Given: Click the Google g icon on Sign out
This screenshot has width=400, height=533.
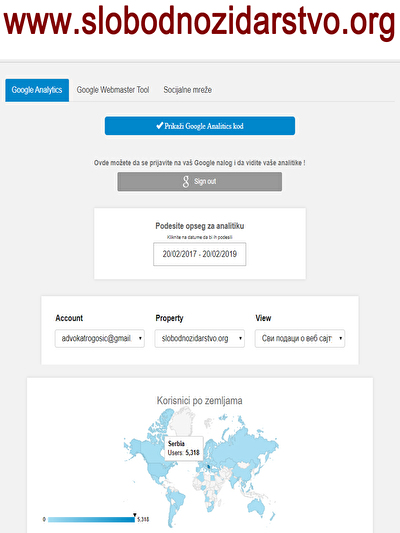Looking at the screenshot, I should [186, 182].
